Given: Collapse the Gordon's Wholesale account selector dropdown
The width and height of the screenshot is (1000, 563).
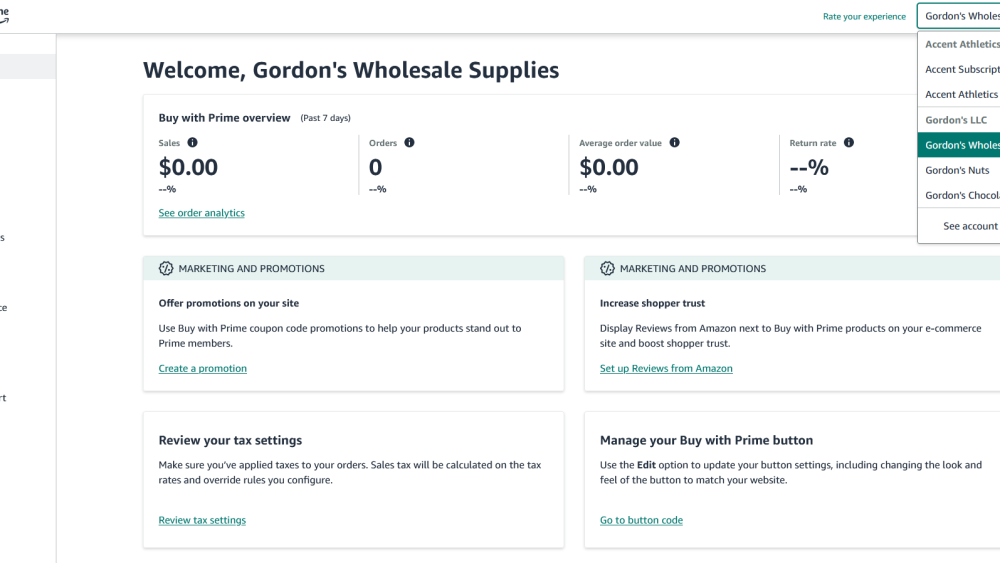Looking at the screenshot, I should [x=959, y=16].
